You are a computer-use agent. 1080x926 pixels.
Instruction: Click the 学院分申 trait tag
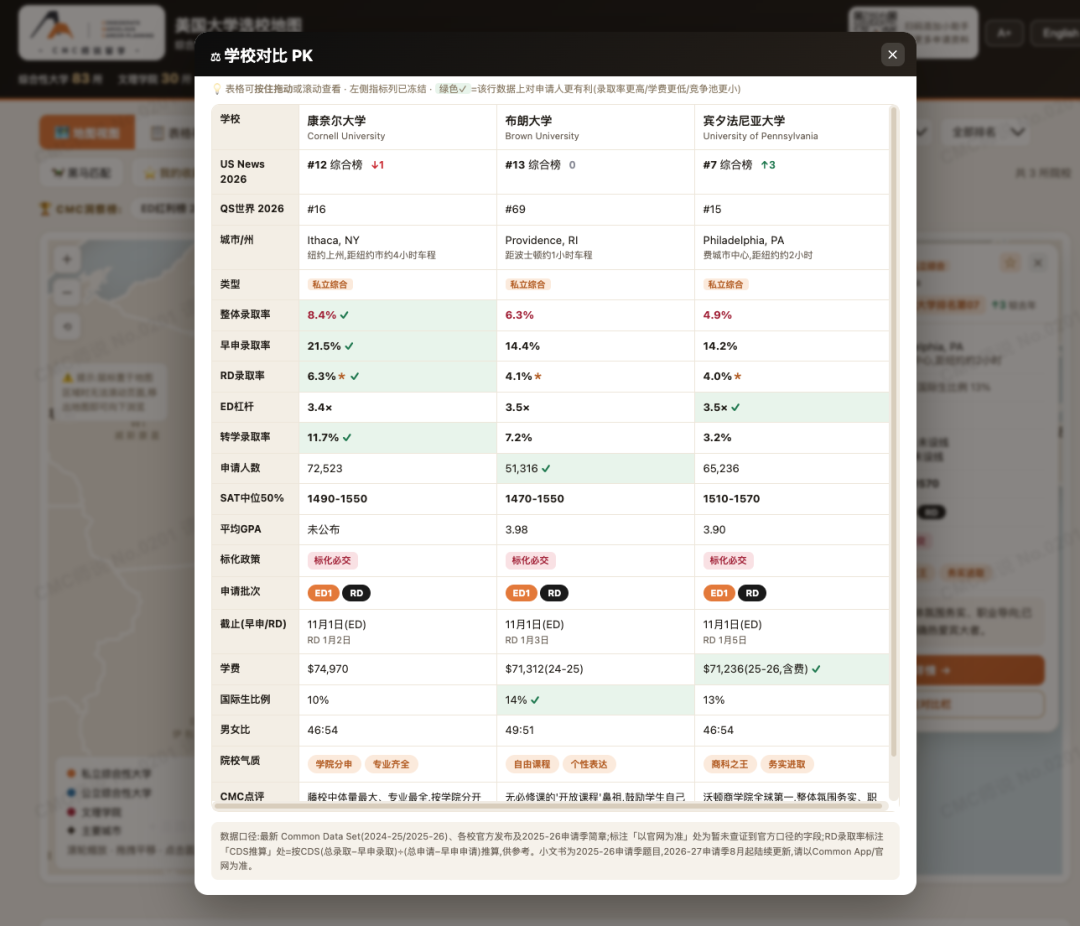click(x=334, y=764)
